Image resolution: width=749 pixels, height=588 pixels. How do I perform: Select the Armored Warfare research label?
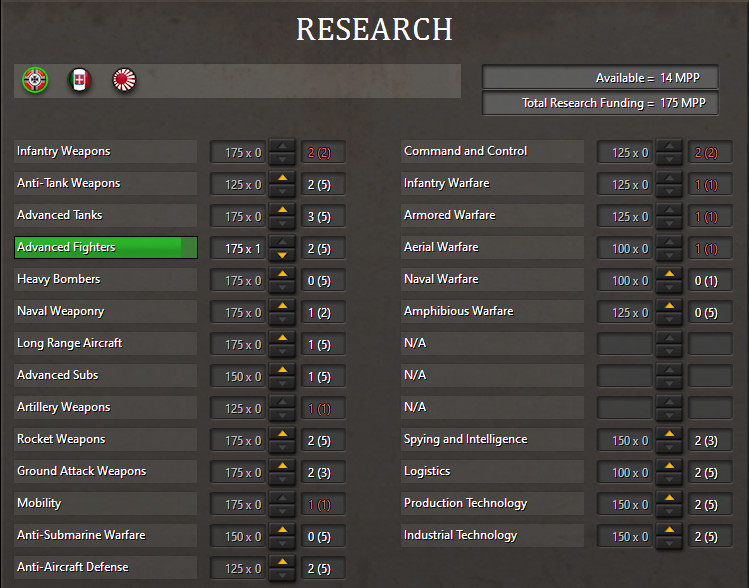(492, 215)
